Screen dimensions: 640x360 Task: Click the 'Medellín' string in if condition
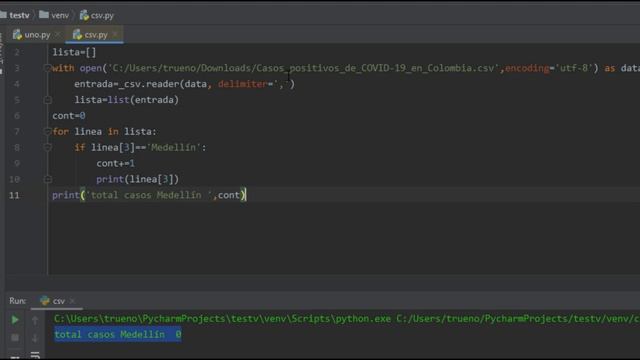(x=173, y=147)
